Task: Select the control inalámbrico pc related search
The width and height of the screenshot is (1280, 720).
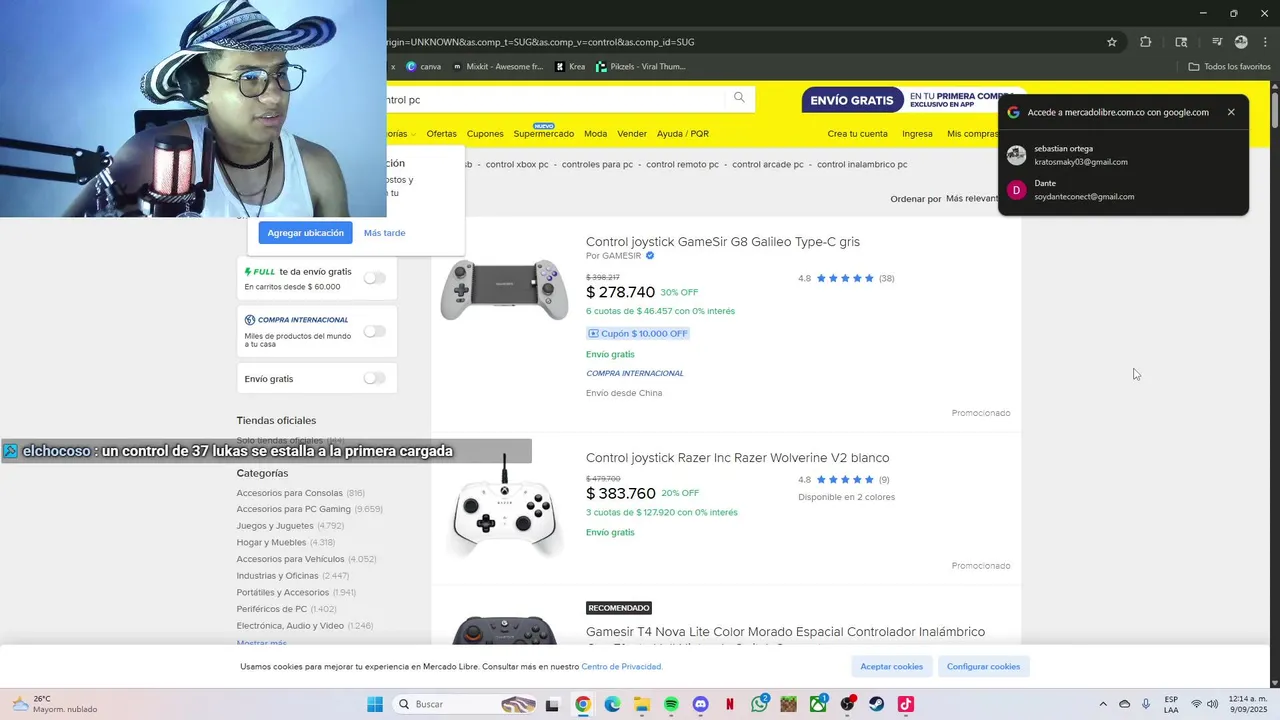Action: click(862, 164)
